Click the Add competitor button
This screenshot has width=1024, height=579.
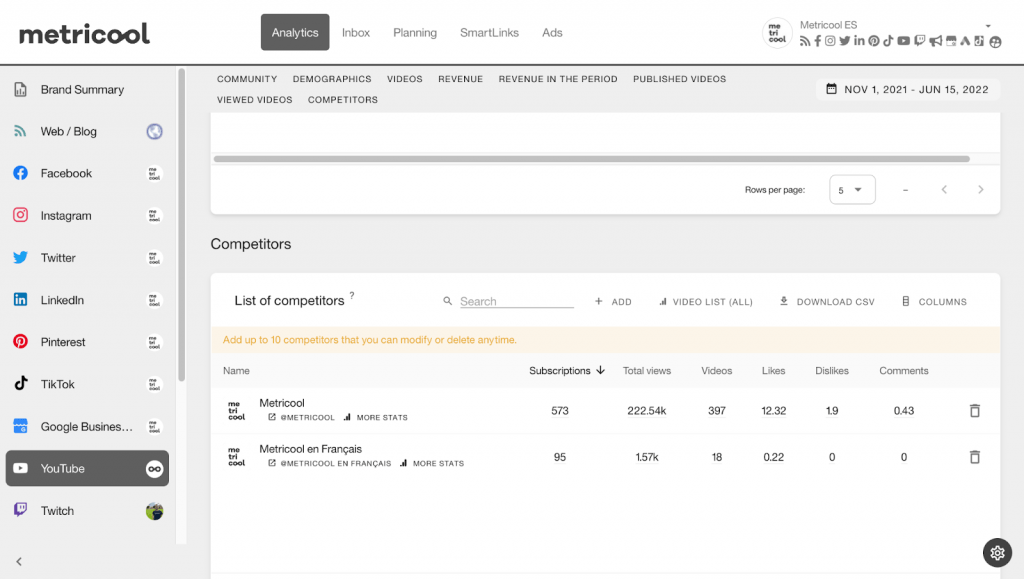[x=613, y=302]
